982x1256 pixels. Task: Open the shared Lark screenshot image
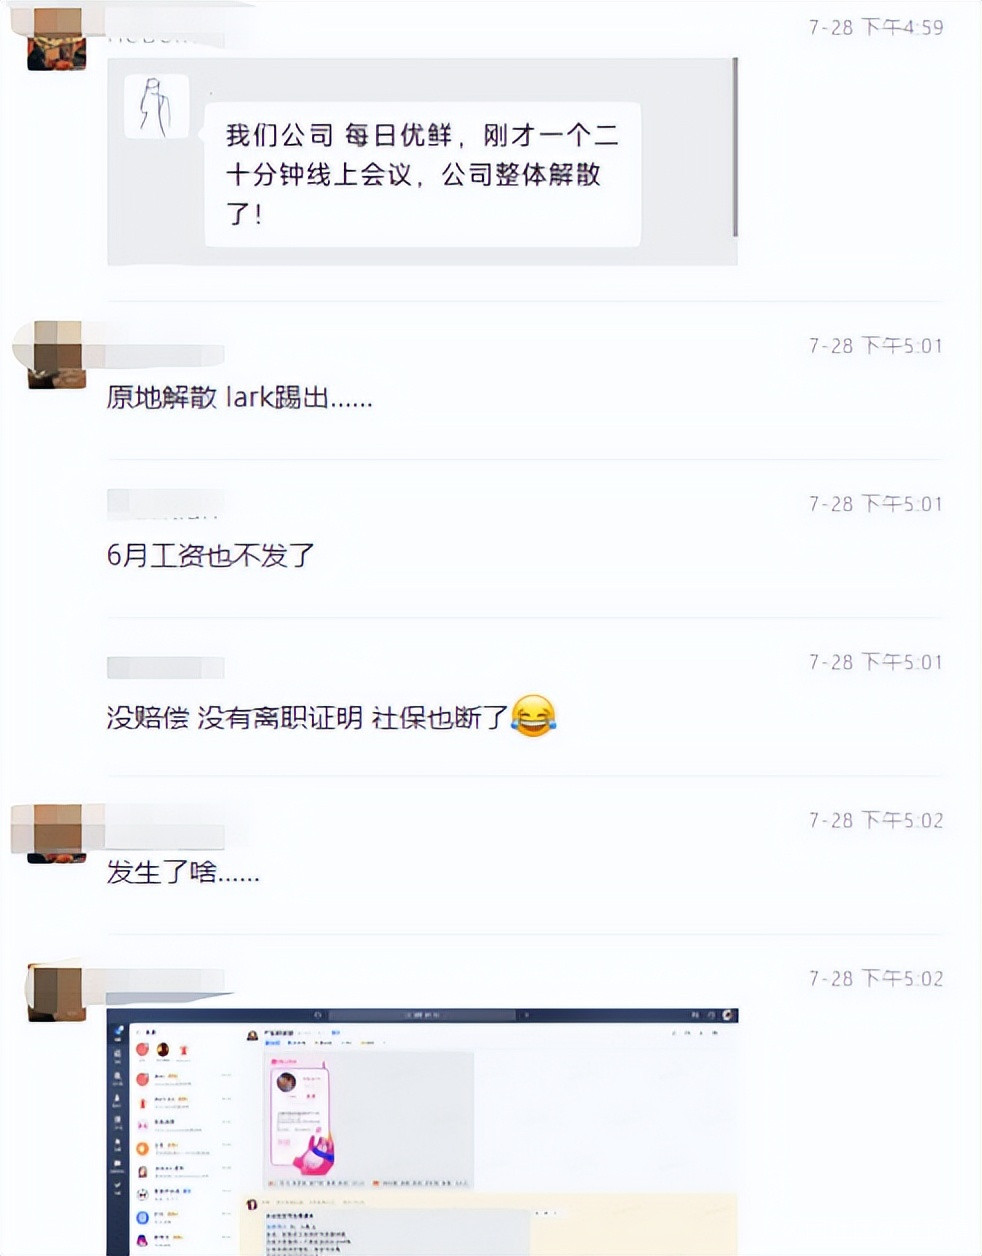422,1131
